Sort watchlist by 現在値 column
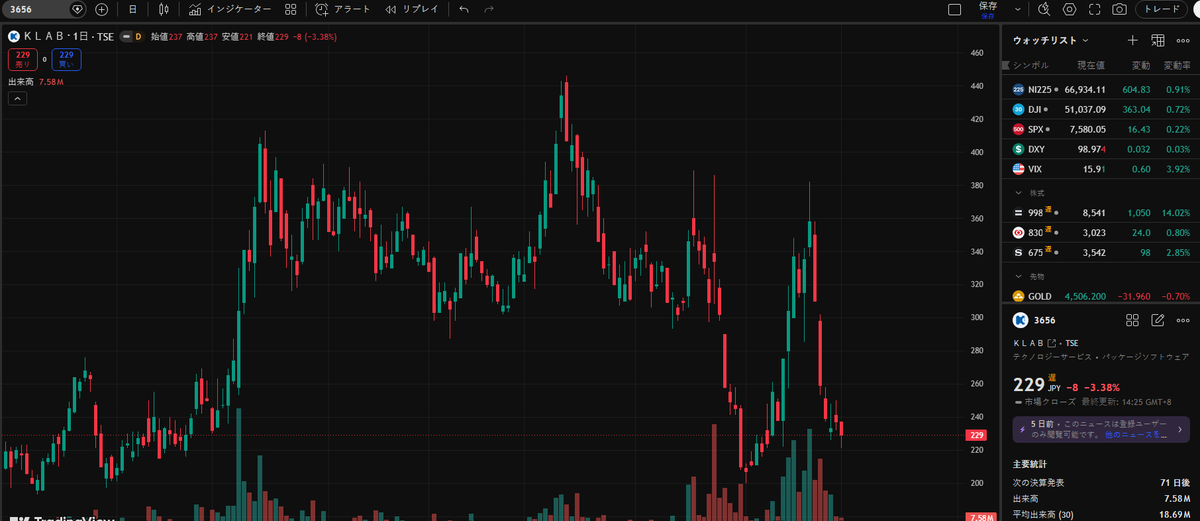The width and height of the screenshot is (1200, 521). (x=1090, y=65)
